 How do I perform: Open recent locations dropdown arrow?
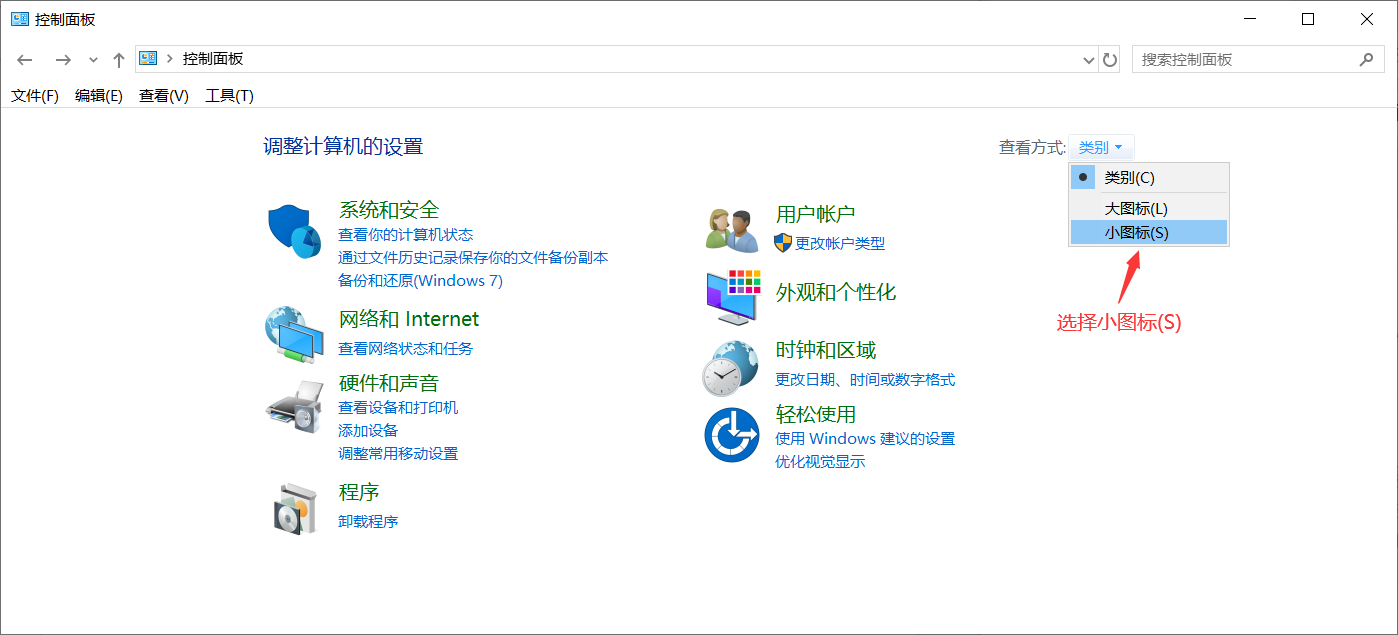click(93, 60)
